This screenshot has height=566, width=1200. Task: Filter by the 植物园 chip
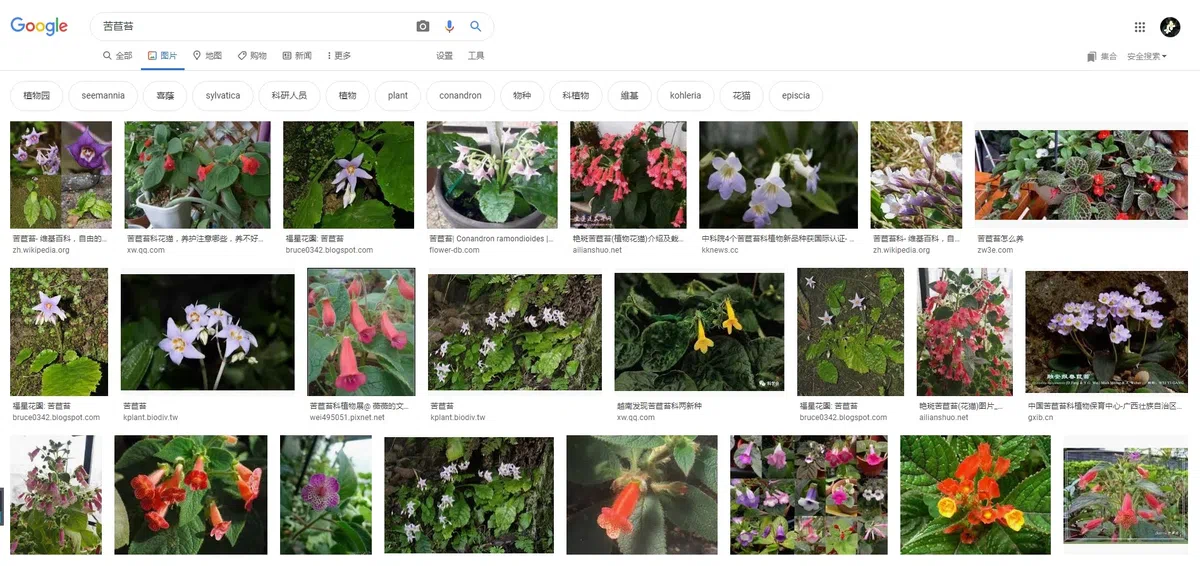coord(36,96)
